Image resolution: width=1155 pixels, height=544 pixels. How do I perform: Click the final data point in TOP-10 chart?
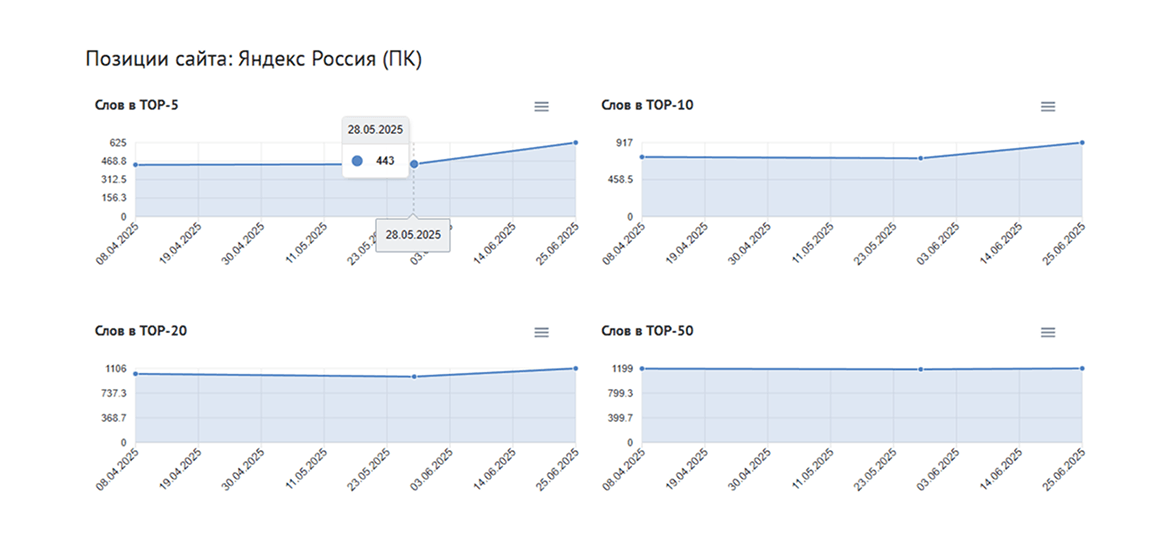click(1082, 142)
